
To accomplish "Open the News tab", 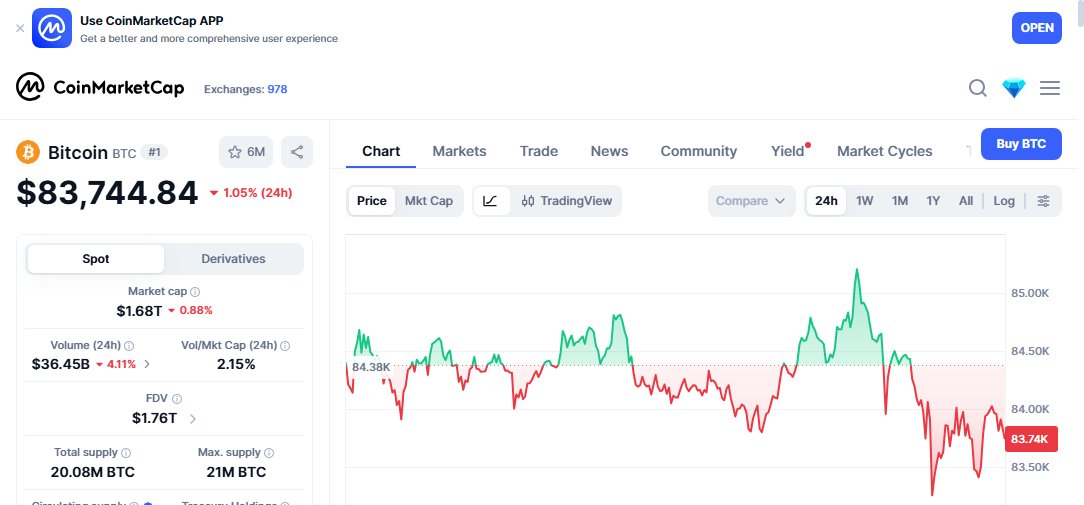I will pyautogui.click(x=609, y=151).
